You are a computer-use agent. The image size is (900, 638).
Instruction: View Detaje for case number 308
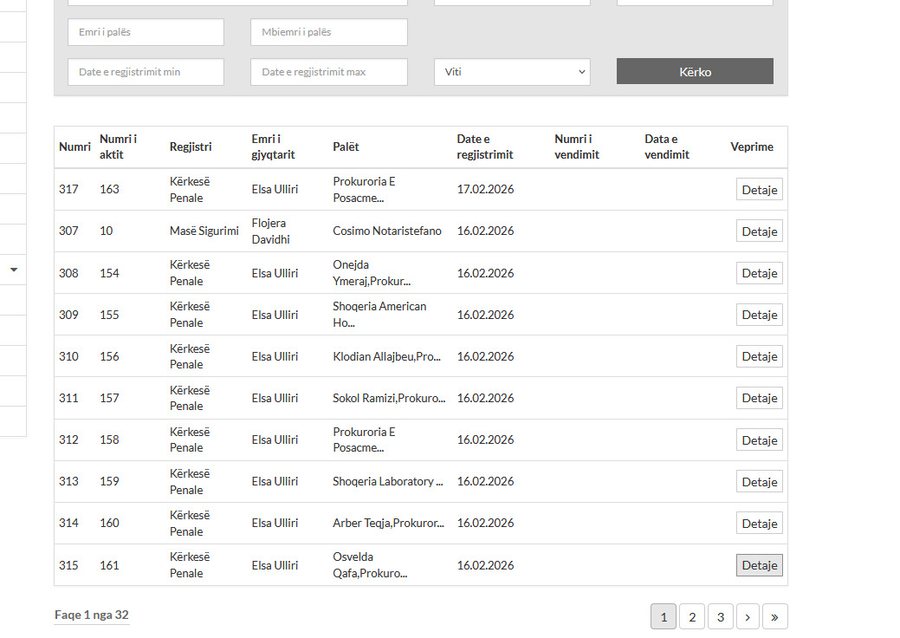click(759, 273)
